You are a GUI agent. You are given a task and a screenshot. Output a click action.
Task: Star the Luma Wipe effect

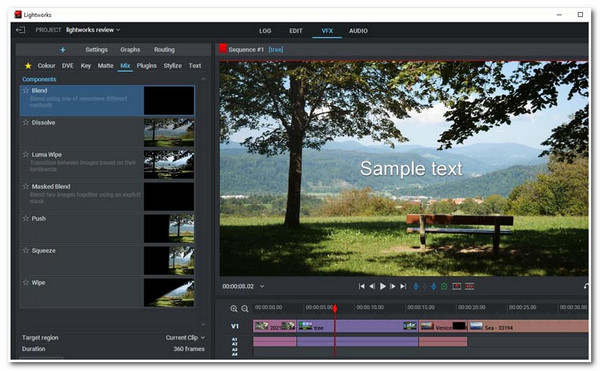(x=26, y=155)
